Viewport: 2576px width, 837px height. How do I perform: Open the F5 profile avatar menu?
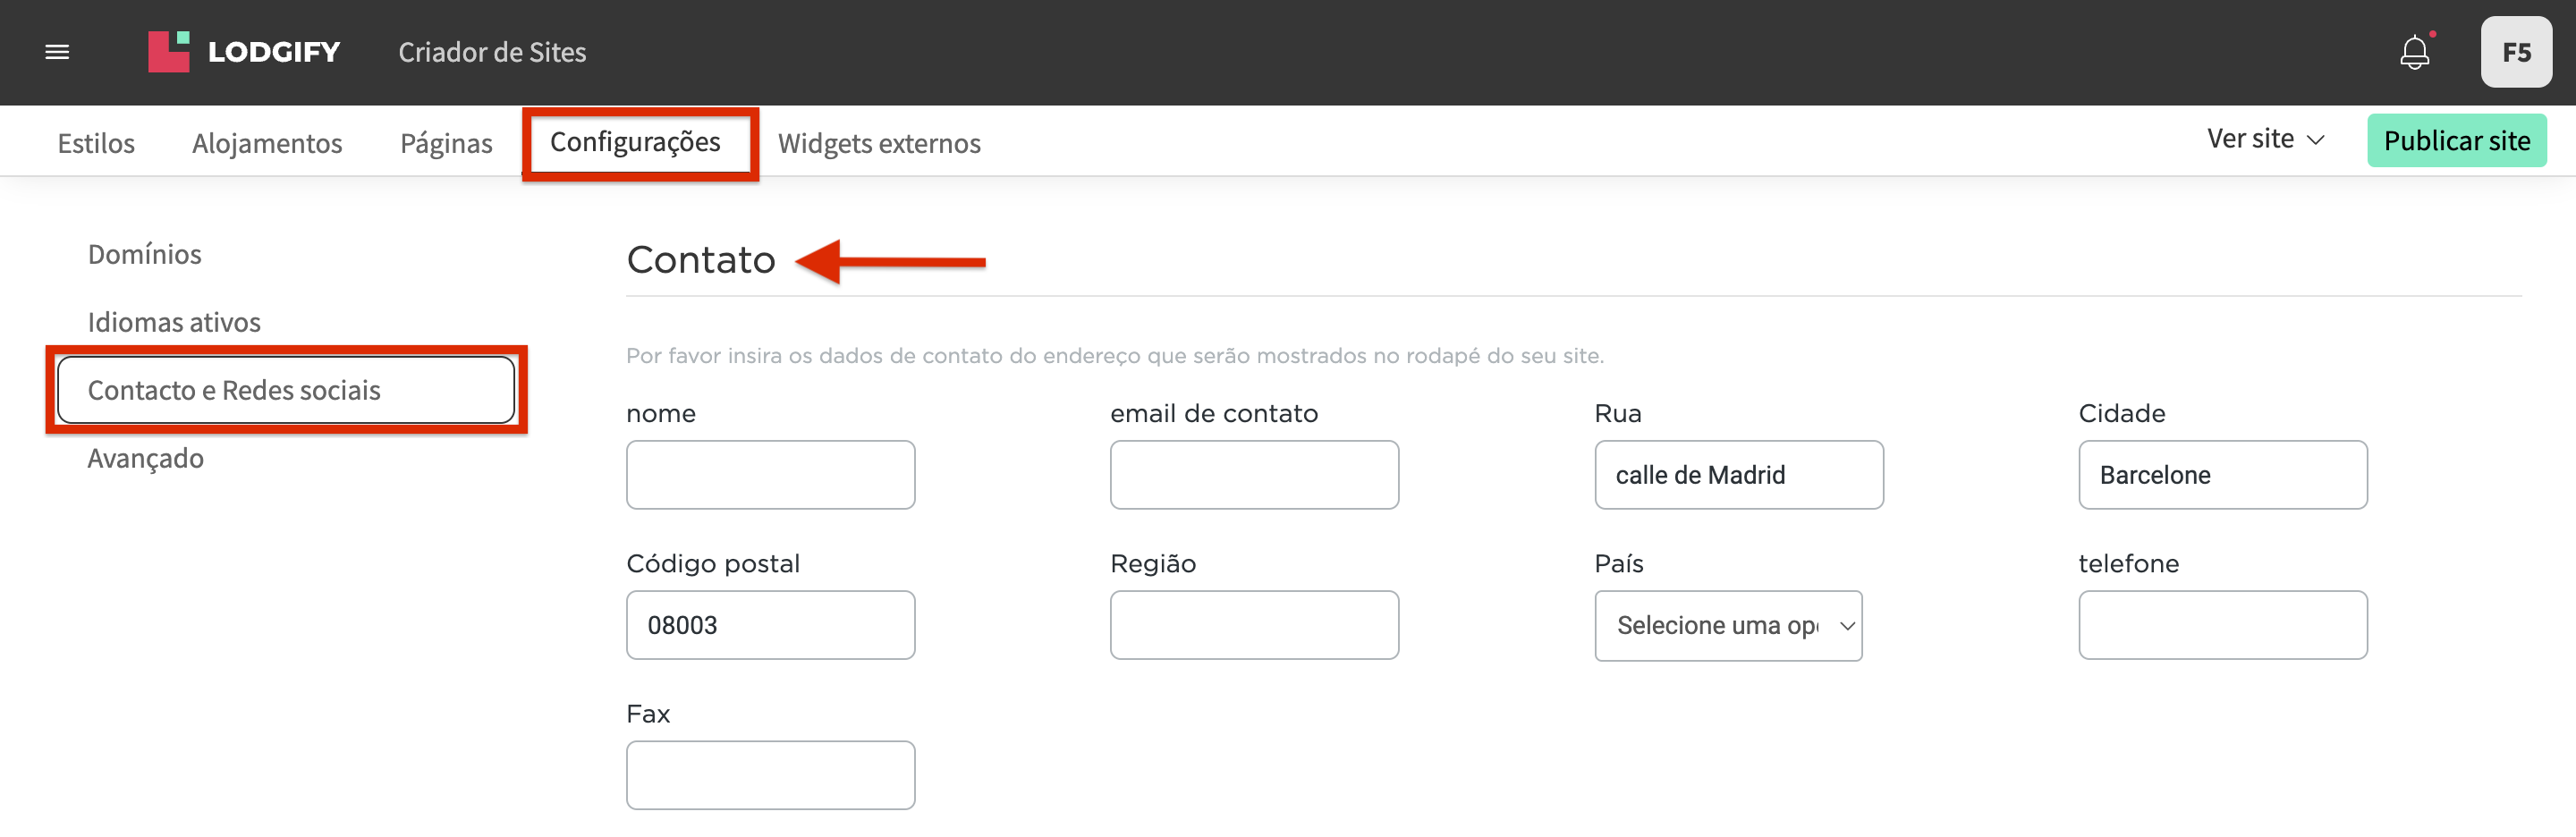[x=2515, y=52]
